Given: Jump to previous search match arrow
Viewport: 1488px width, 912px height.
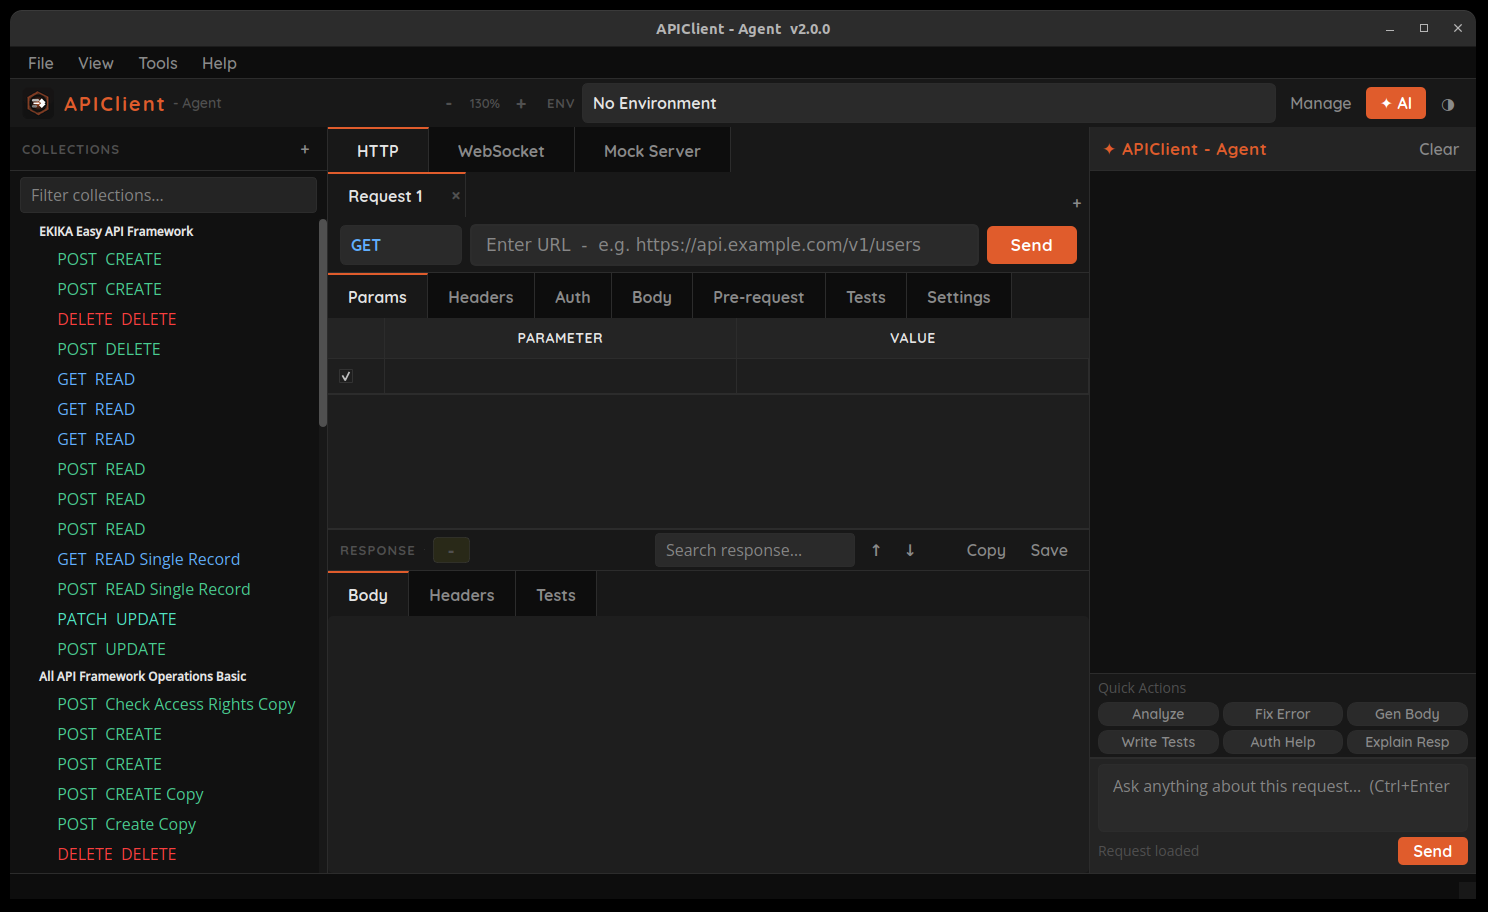Looking at the screenshot, I should [x=876, y=550].
